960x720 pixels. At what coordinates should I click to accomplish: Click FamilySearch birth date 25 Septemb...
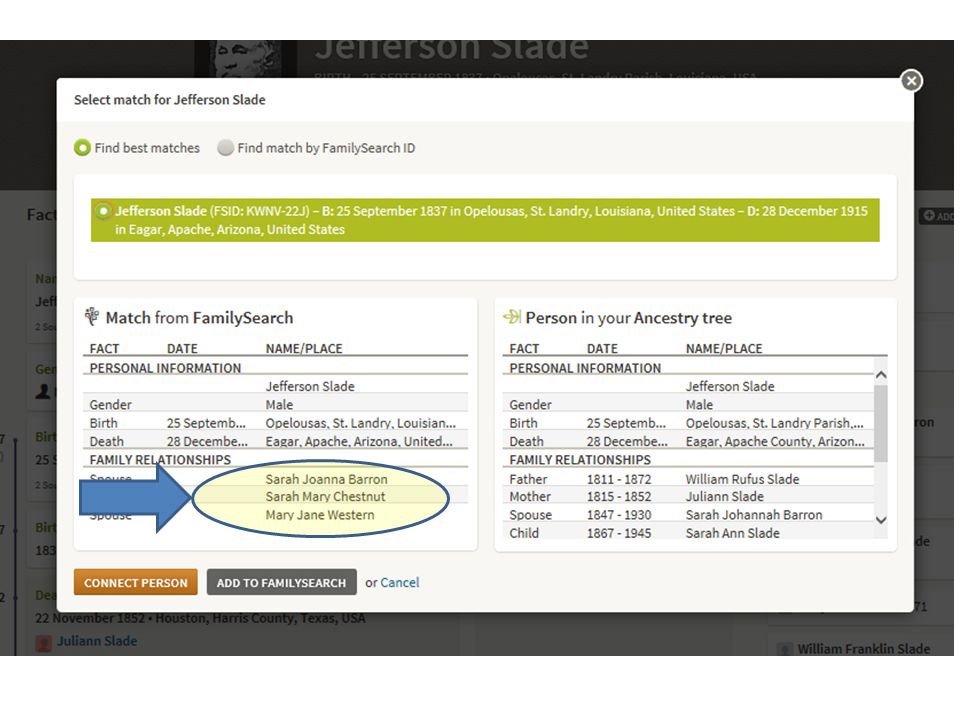pyautogui.click(x=206, y=423)
